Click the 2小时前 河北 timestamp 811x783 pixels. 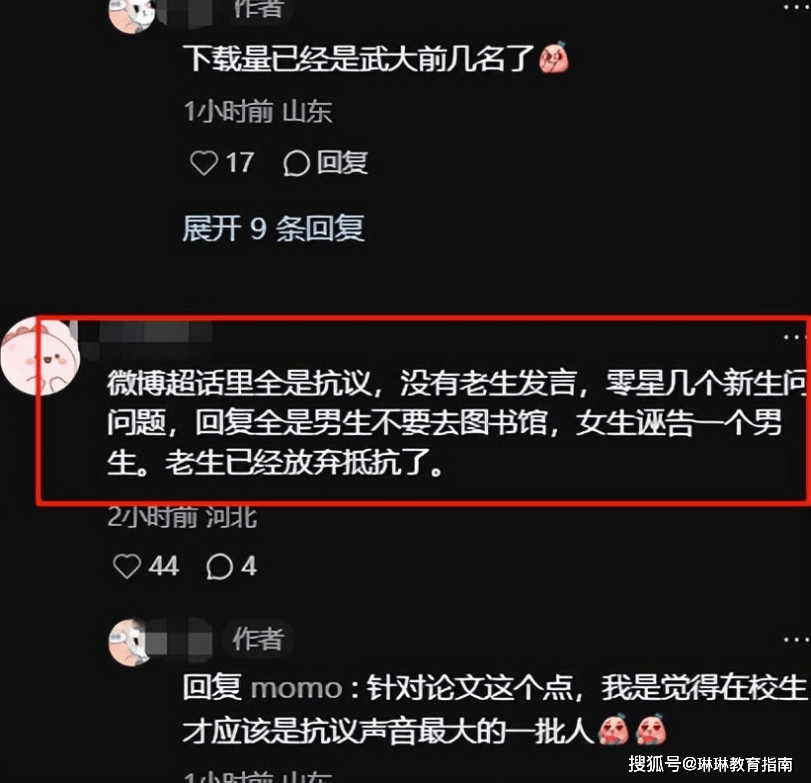pos(182,516)
